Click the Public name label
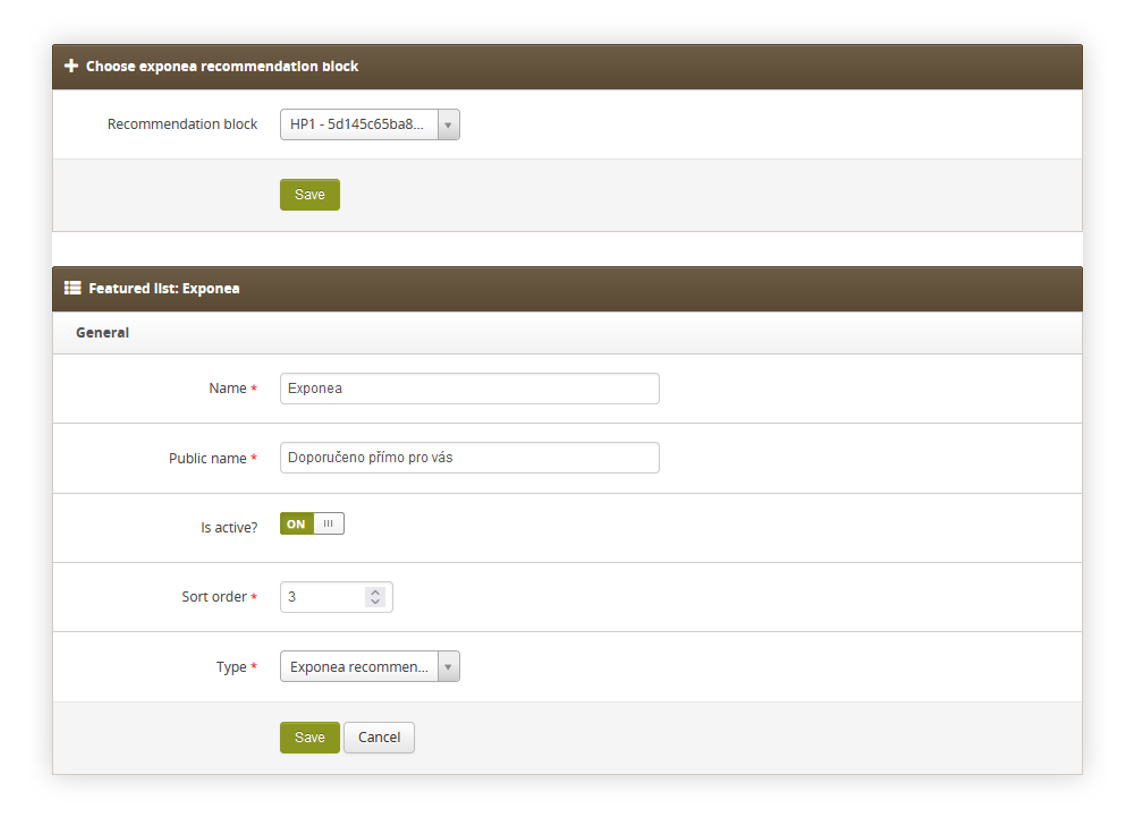The height and width of the screenshot is (828, 1136). [x=208, y=459]
